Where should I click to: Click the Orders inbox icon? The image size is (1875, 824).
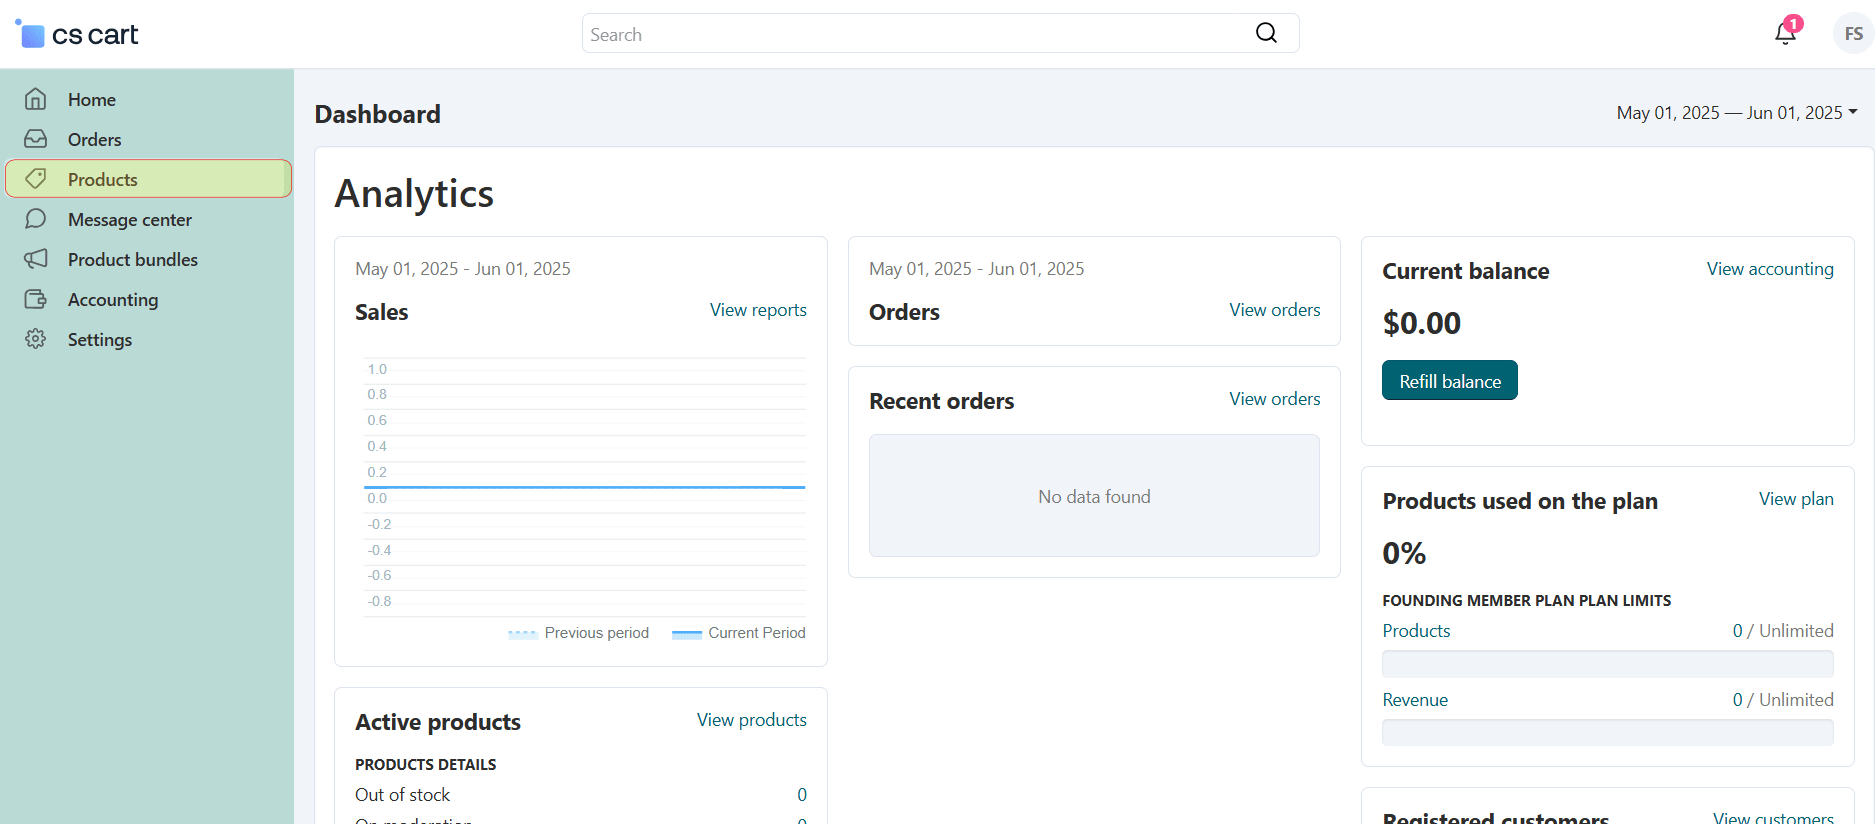36,139
